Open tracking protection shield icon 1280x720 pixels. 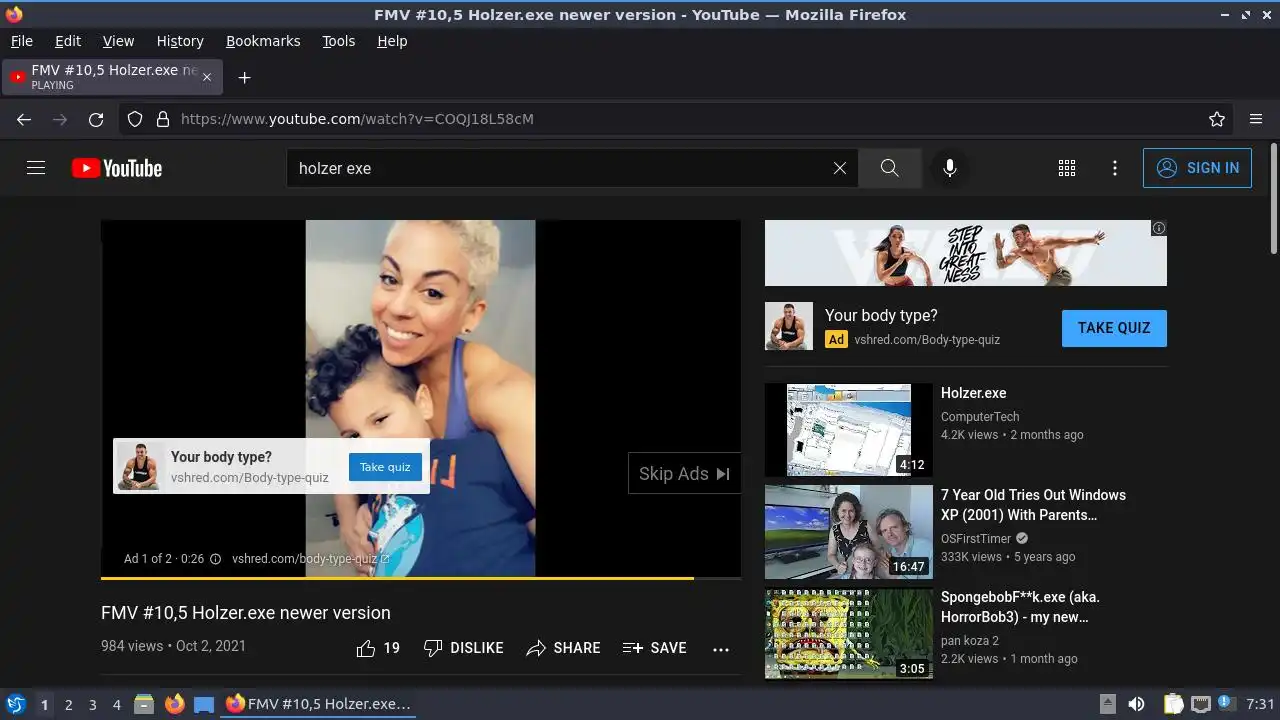click(135, 119)
